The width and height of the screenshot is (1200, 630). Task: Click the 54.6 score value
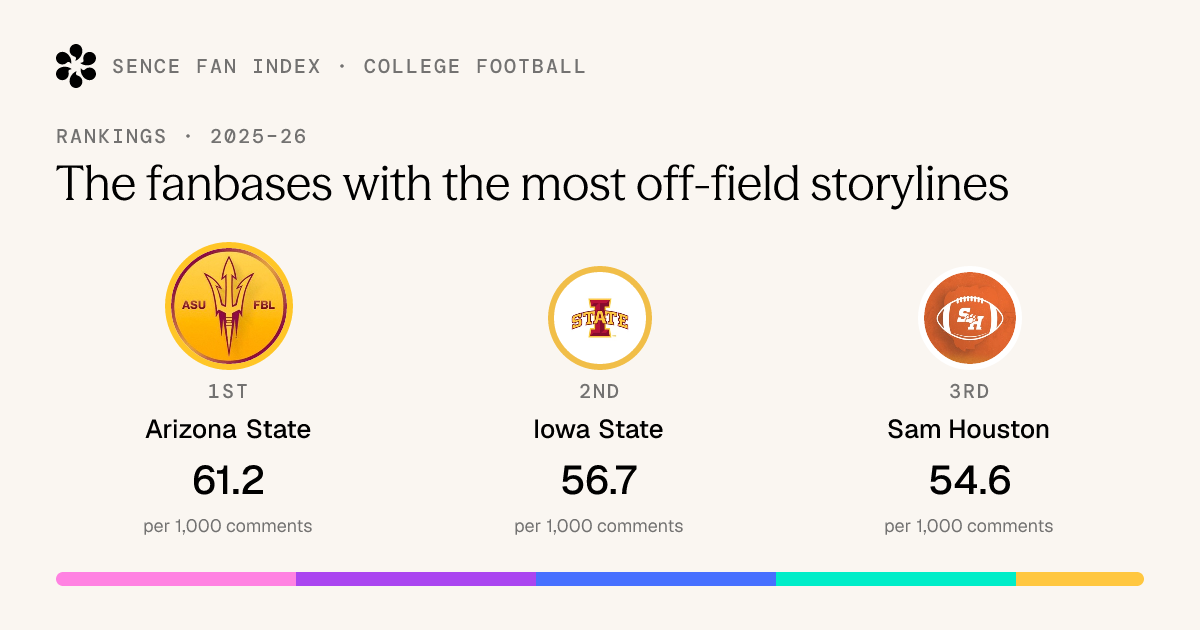[969, 481]
